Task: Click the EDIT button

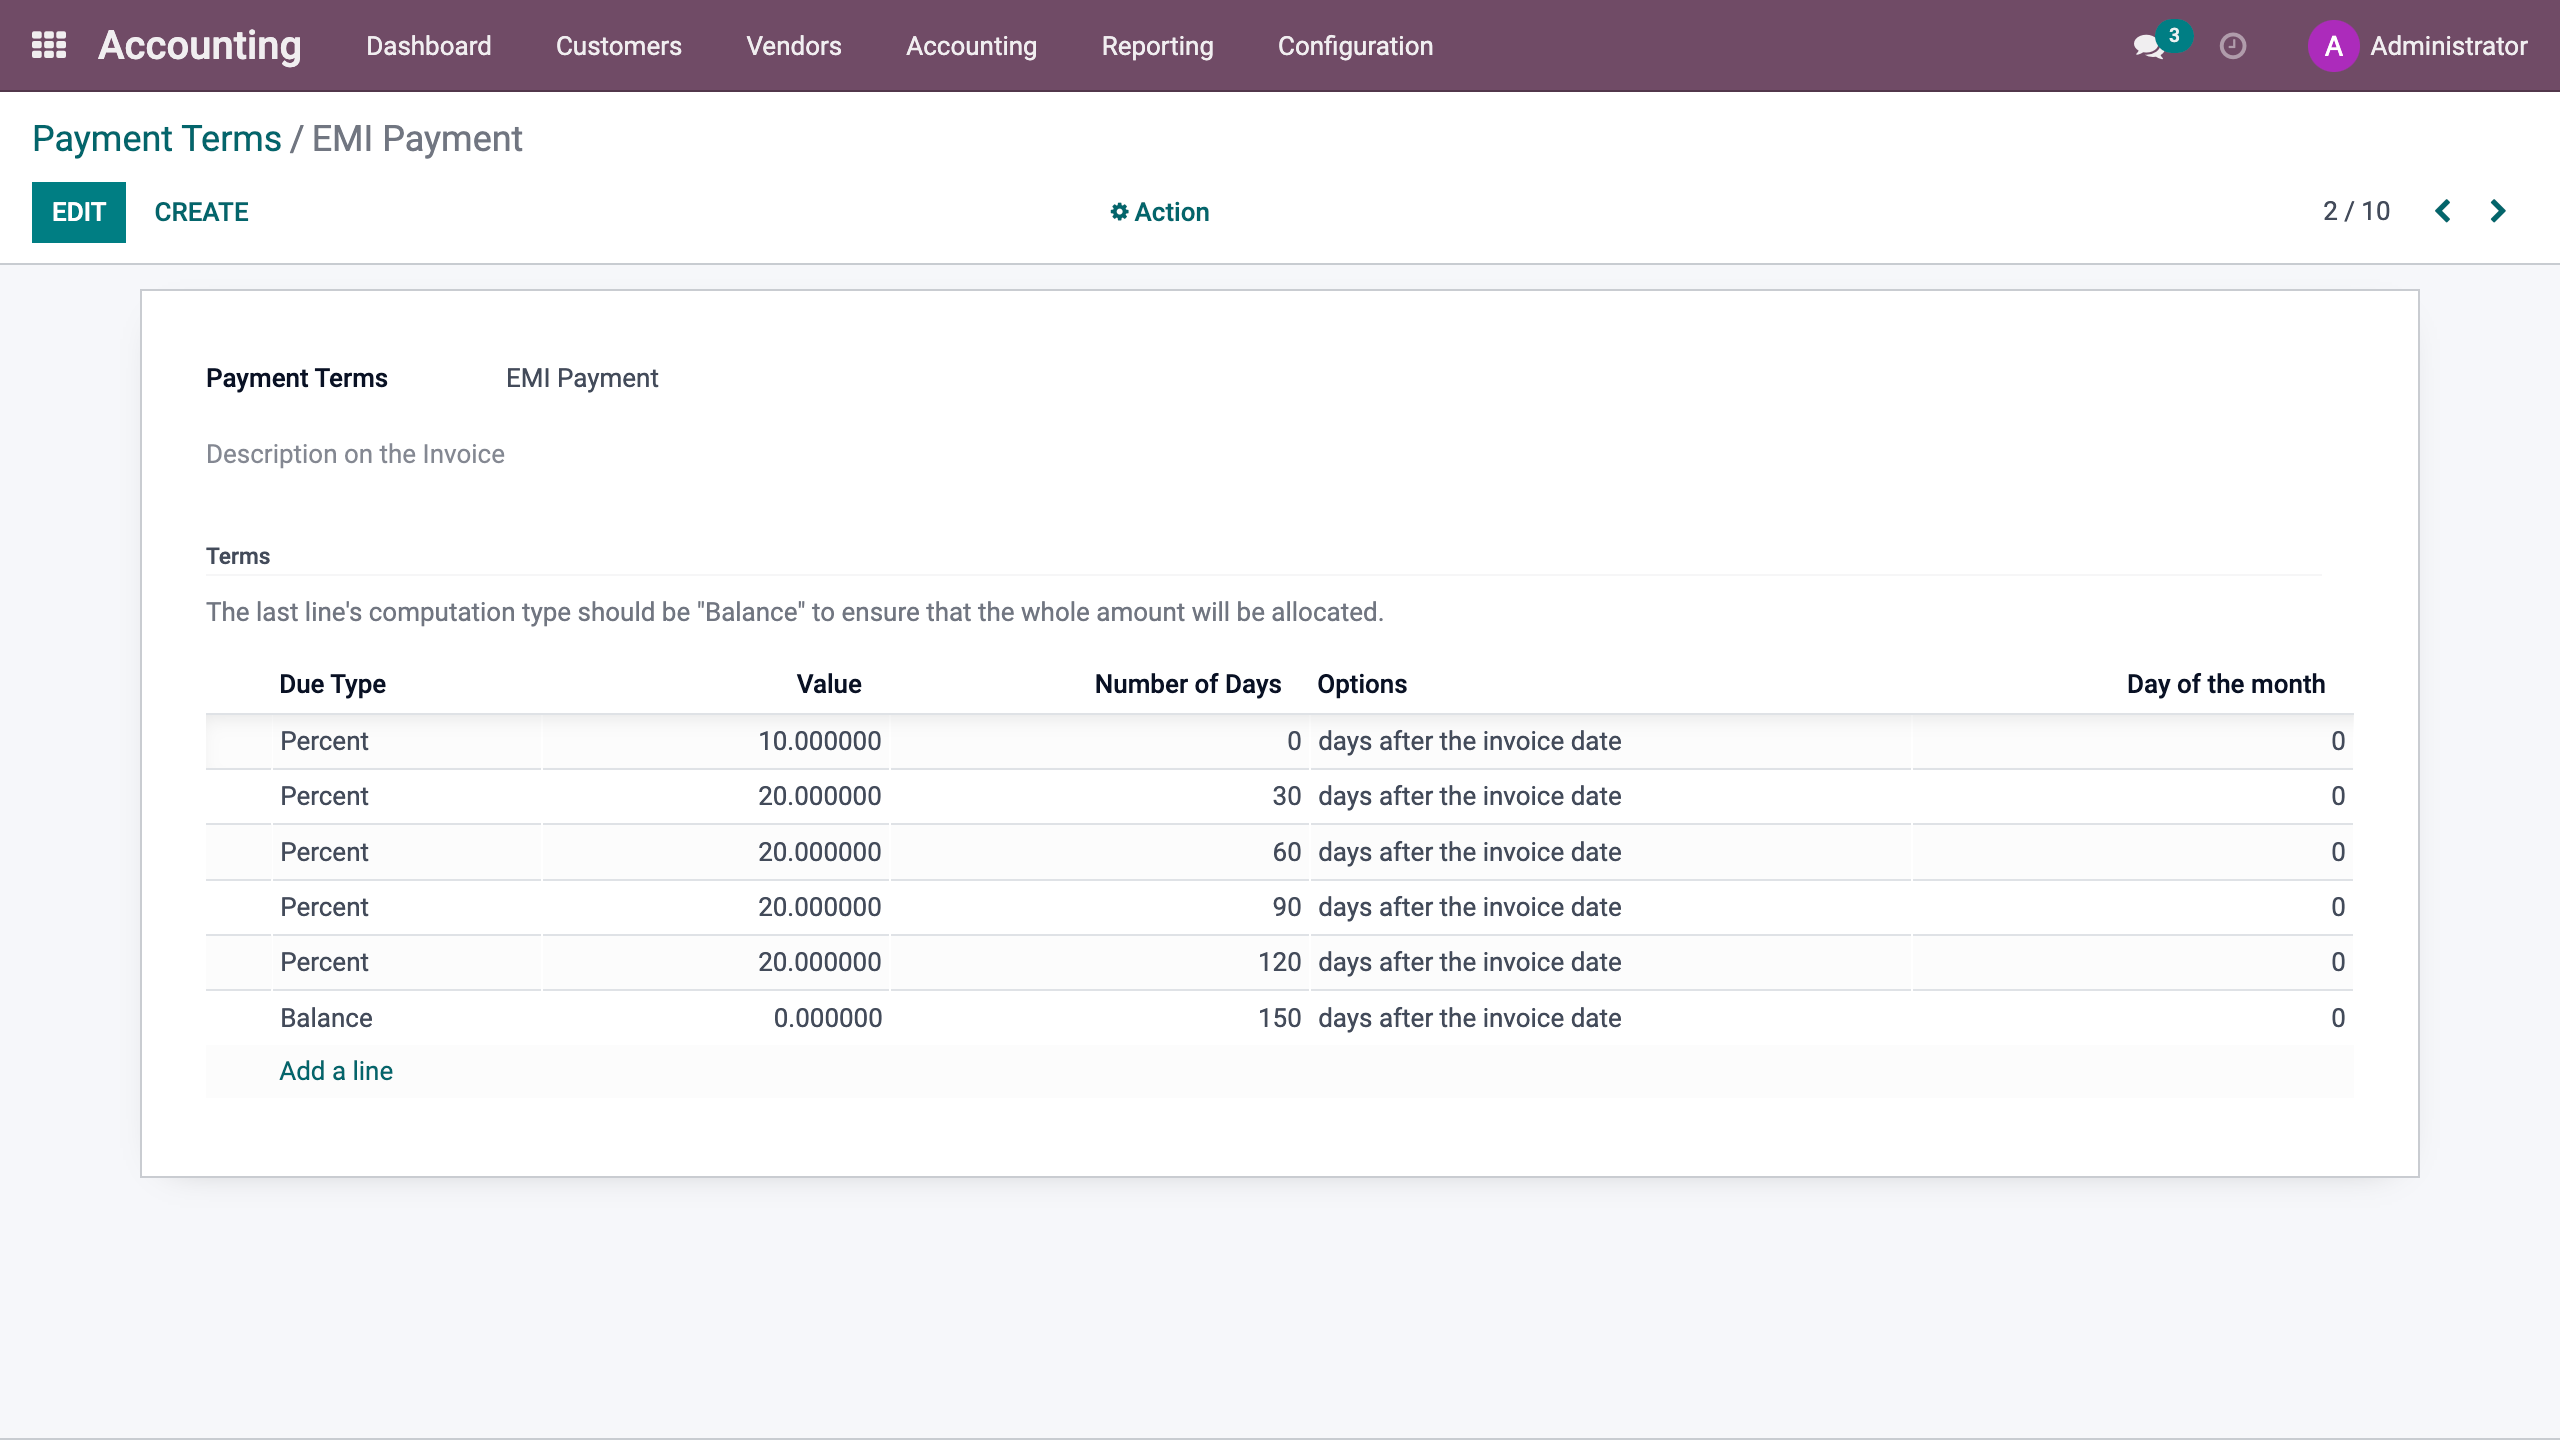Action: point(78,212)
